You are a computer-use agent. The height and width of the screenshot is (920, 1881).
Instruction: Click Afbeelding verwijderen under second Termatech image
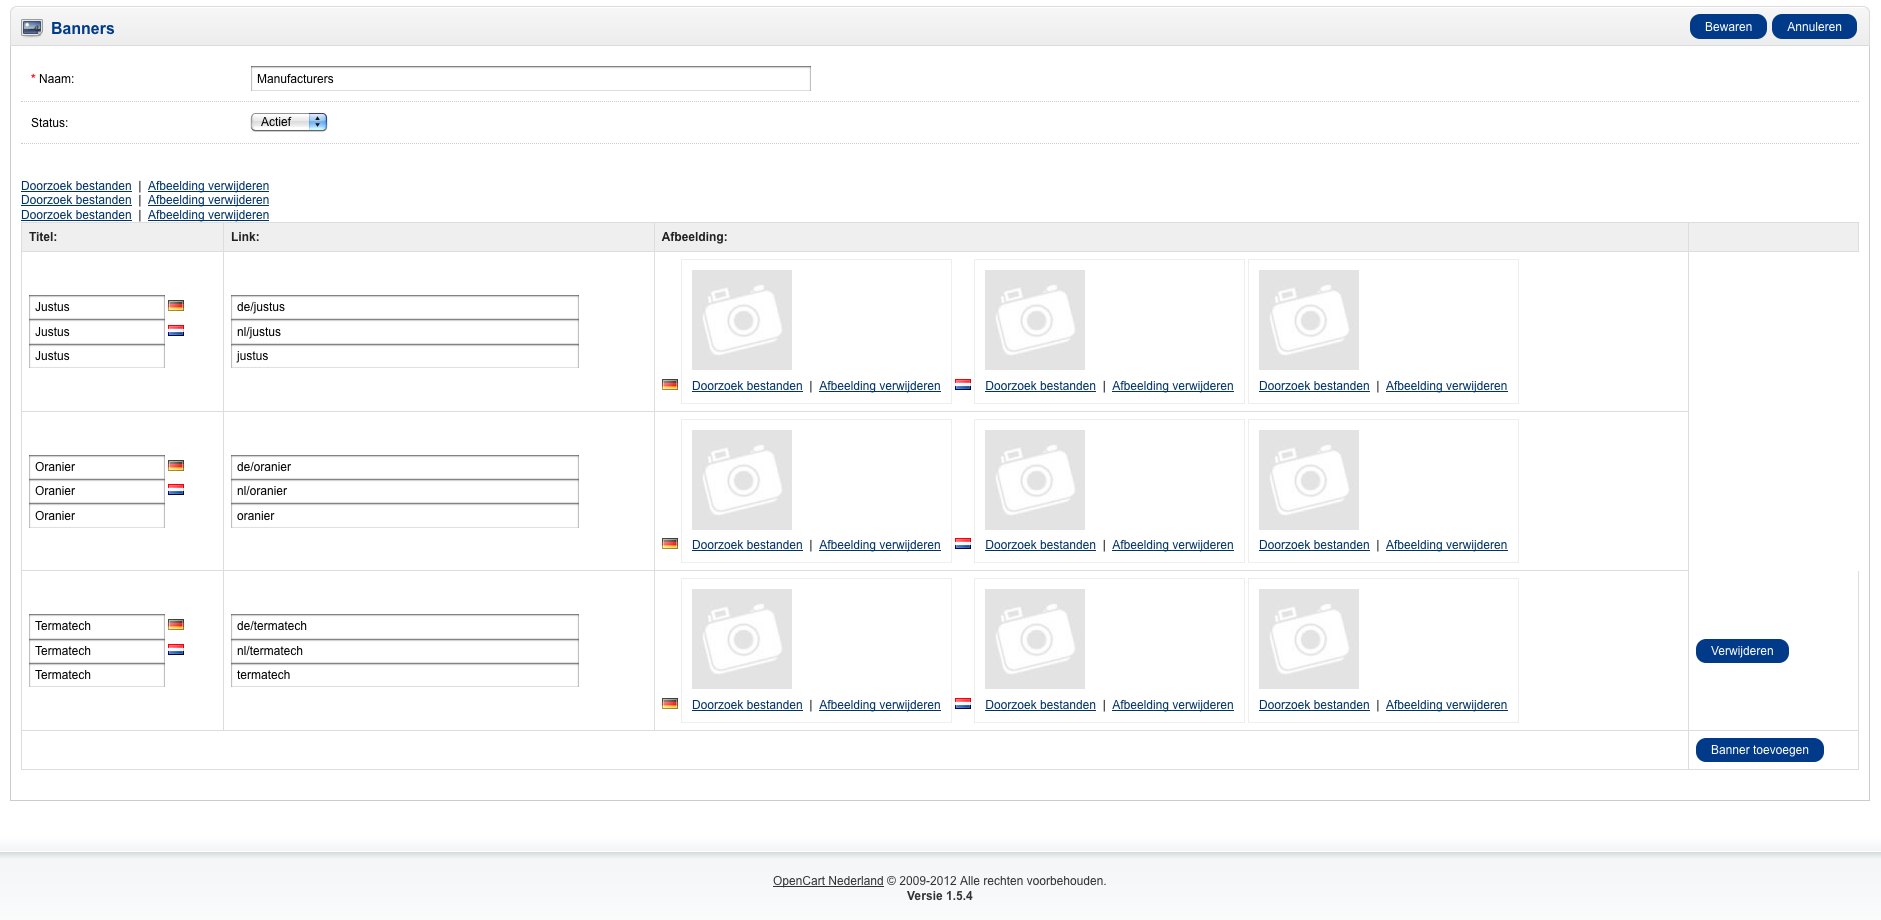[1173, 705]
